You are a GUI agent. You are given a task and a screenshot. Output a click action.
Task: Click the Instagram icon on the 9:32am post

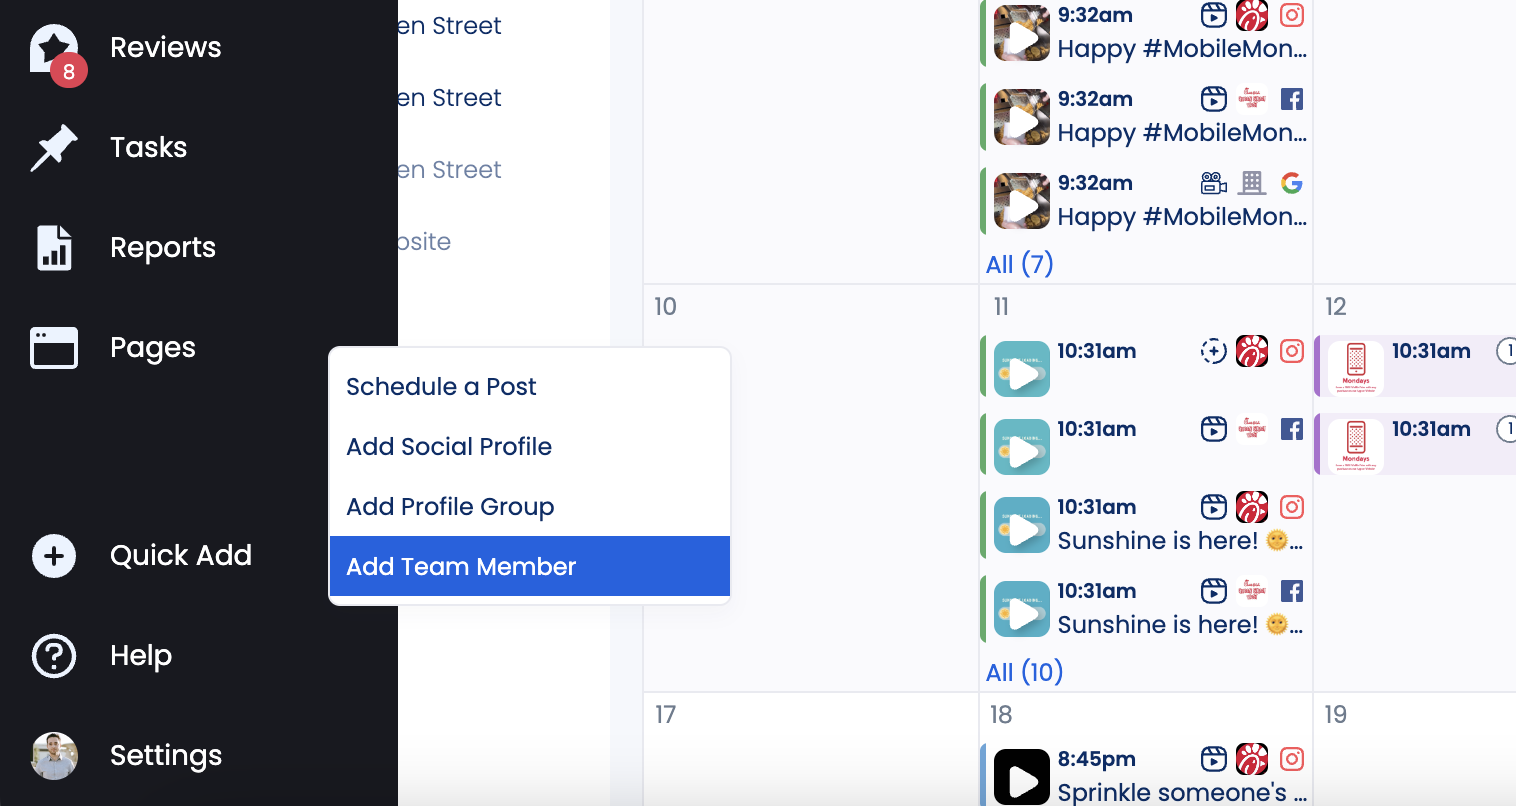[x=1292, y=16]
